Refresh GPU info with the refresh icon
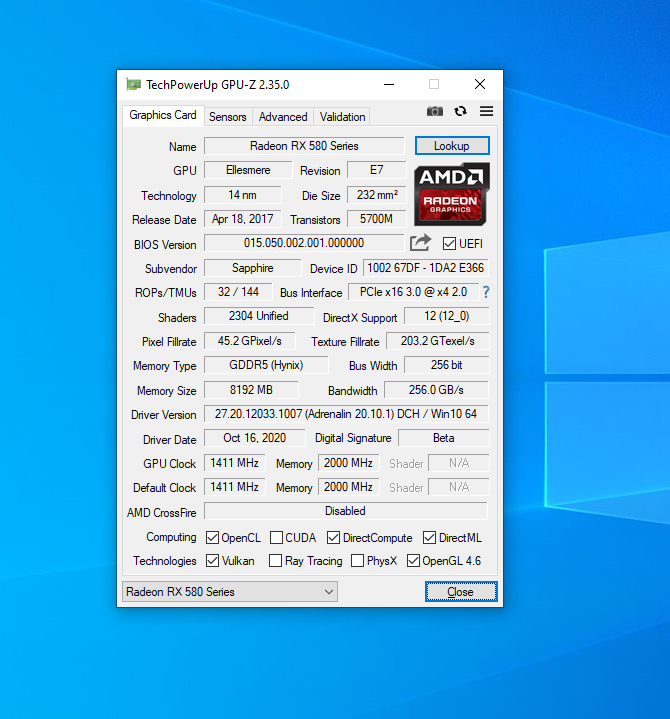 [x=460, y=111]
